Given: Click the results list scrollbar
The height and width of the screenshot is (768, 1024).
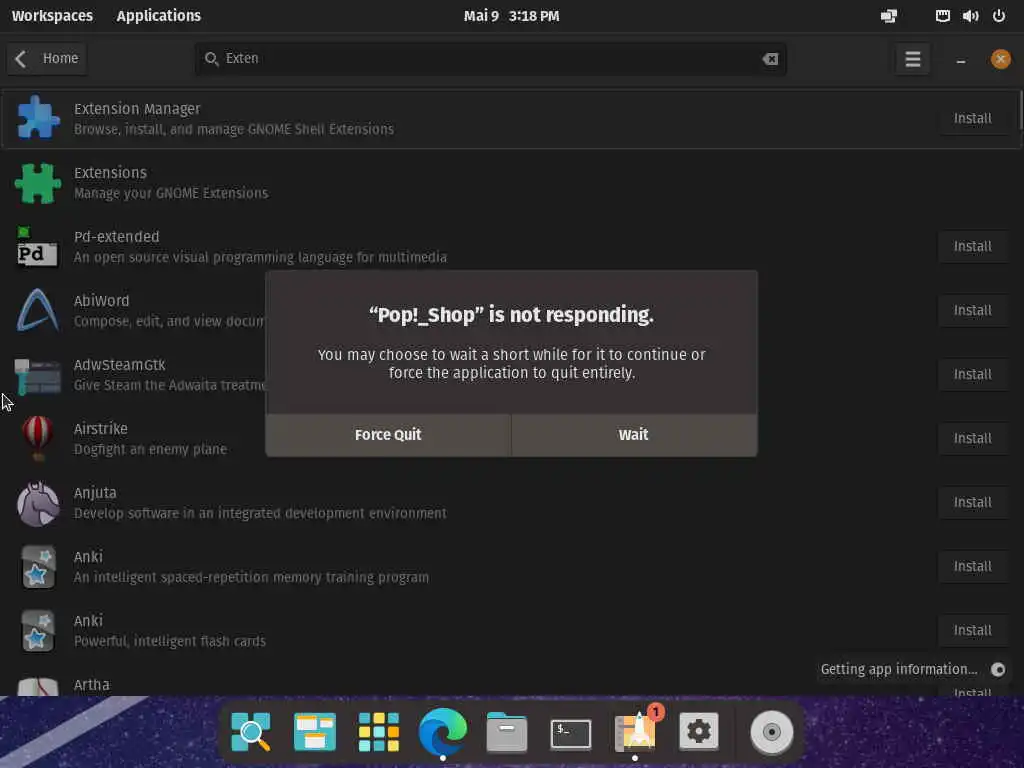Looking at the screenshot, I should click(1021, 110).
